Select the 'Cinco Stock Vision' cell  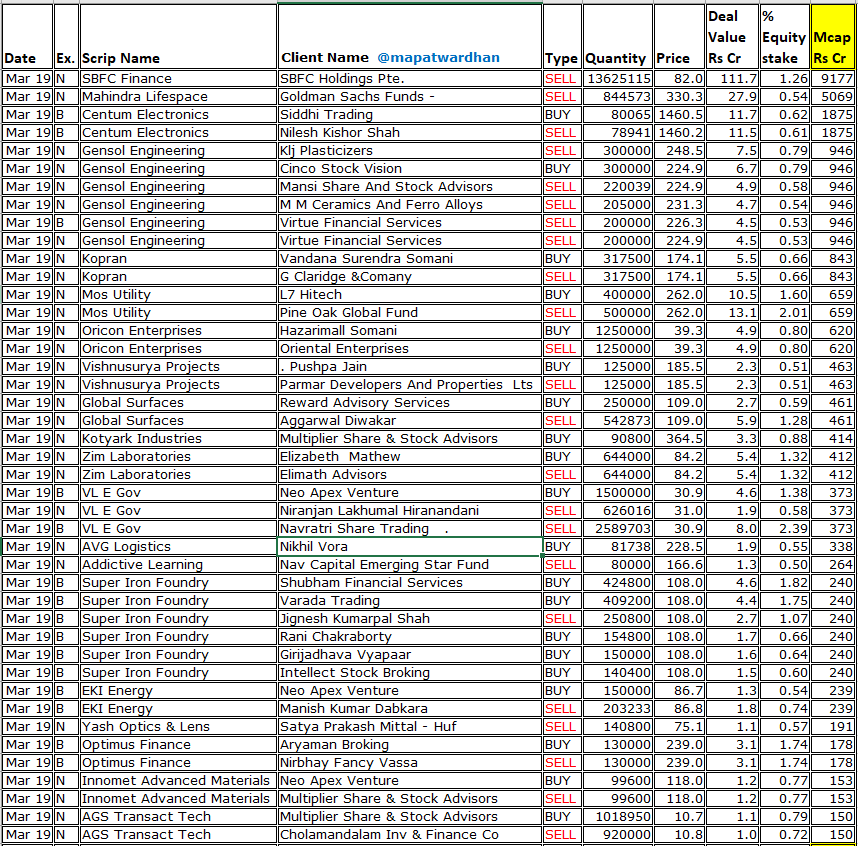(410, 169)
